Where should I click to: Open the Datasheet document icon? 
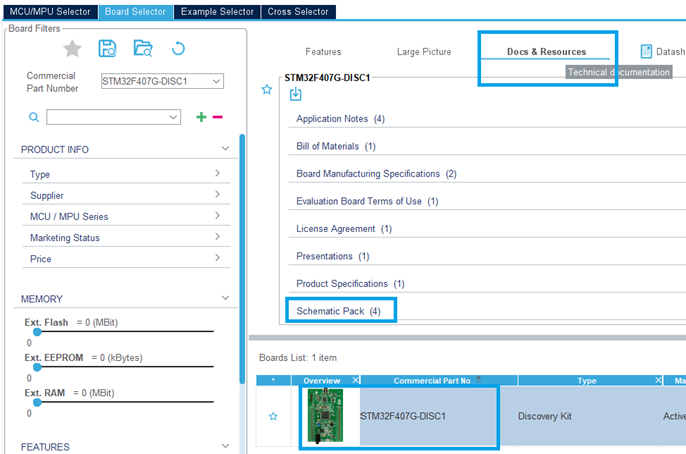tap(646, 52)
